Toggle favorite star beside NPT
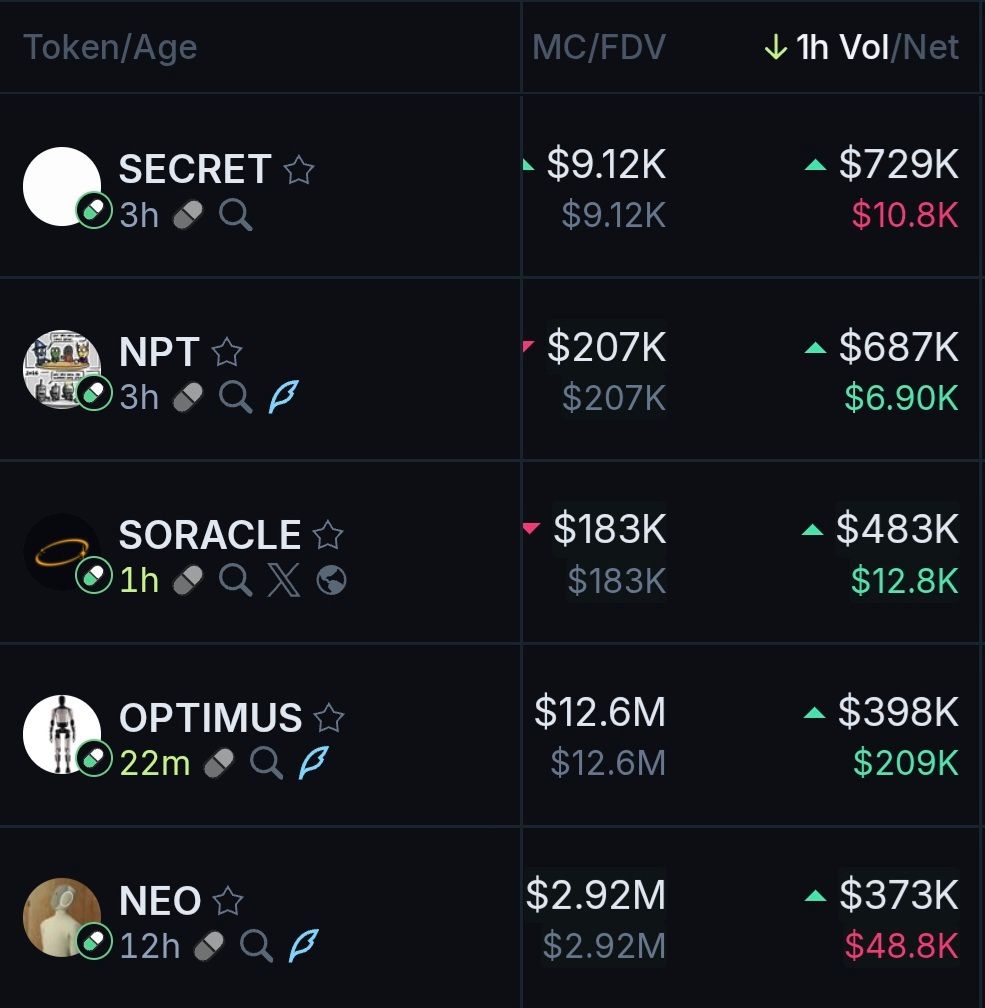985x1008 pixels. tap(227, 352)
